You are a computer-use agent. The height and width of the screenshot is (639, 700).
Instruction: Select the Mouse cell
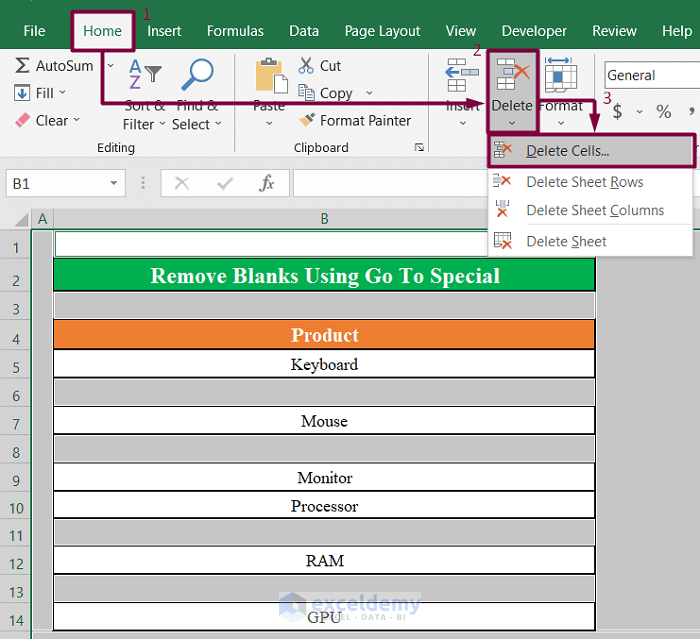point(324,421)
